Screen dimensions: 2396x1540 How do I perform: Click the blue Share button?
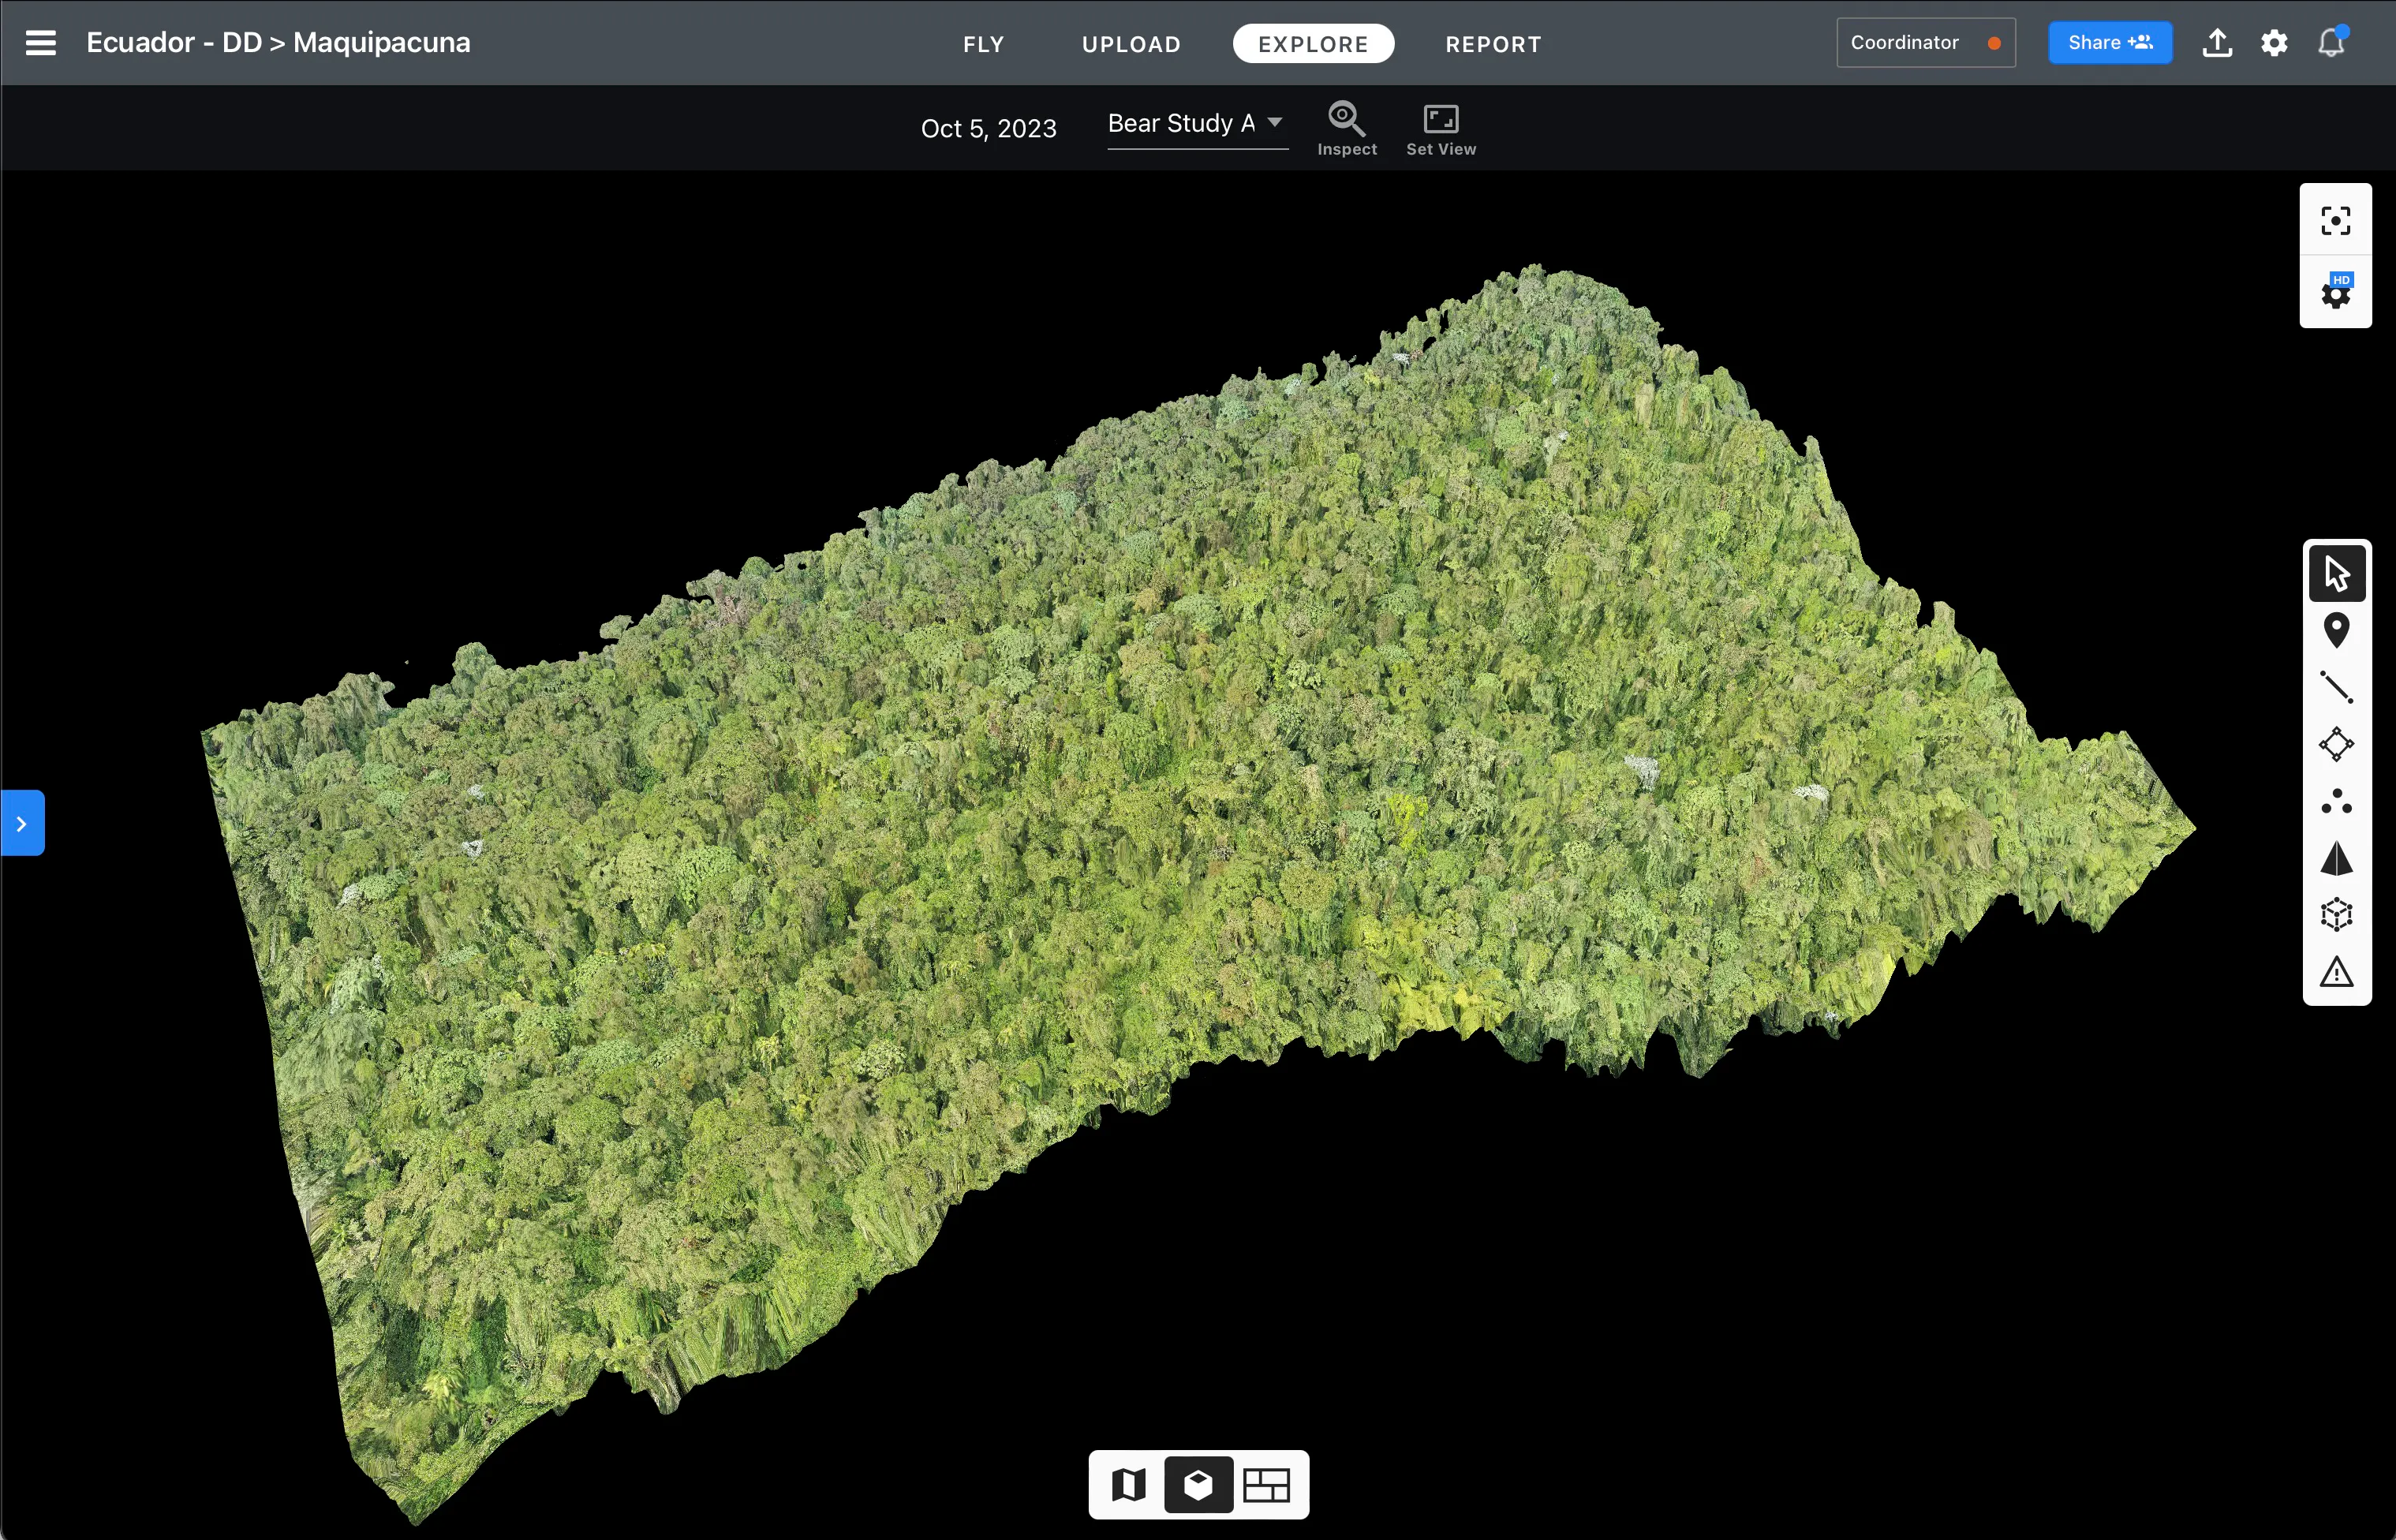2109,43
